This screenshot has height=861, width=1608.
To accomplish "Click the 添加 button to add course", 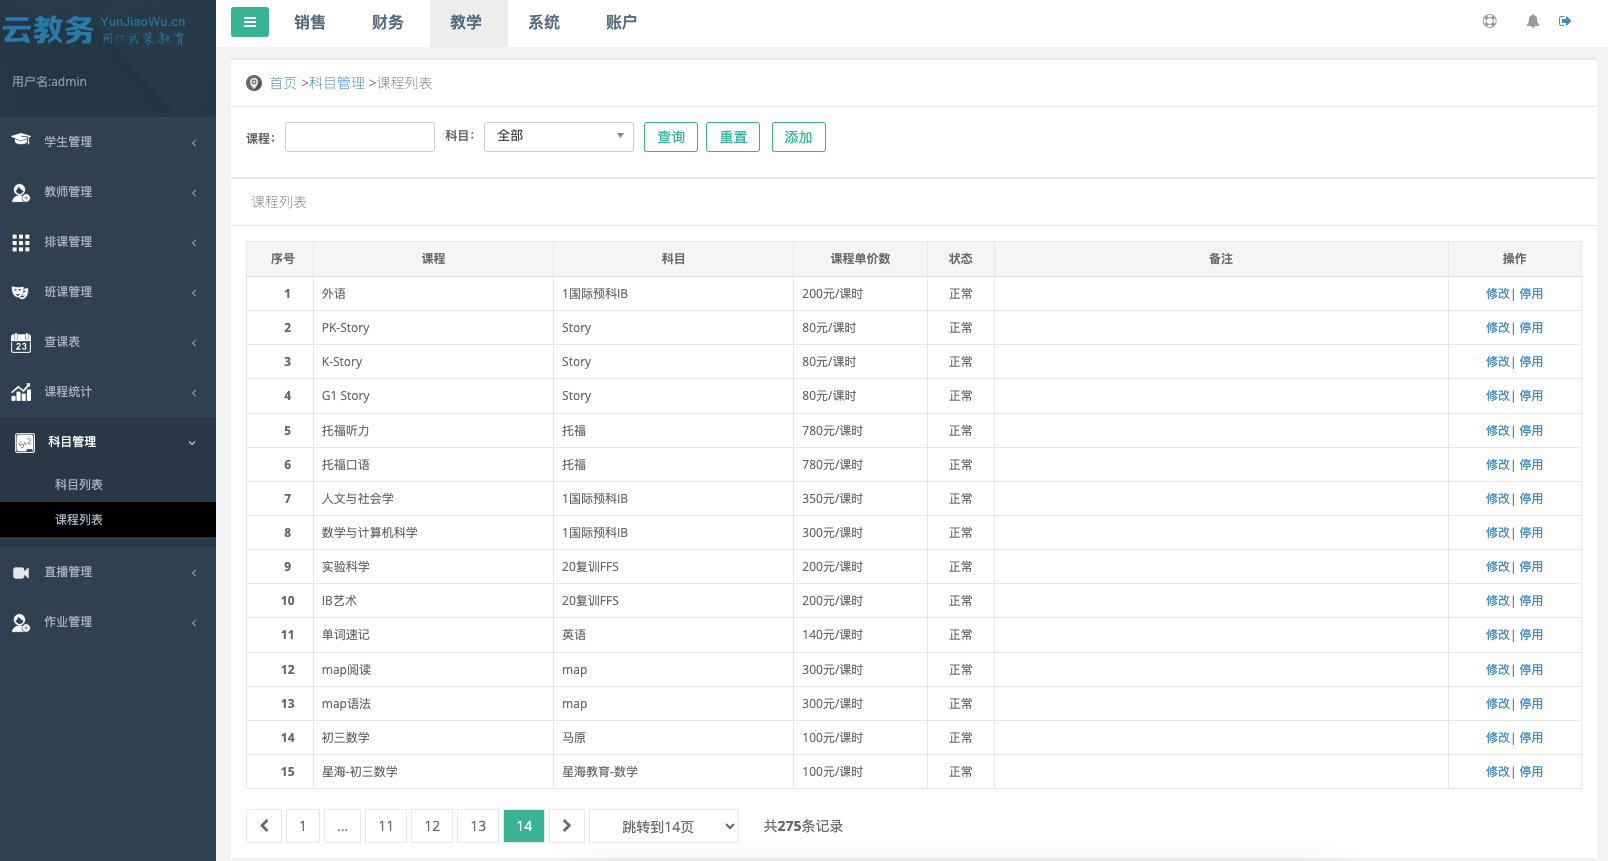I will (798, 137).
